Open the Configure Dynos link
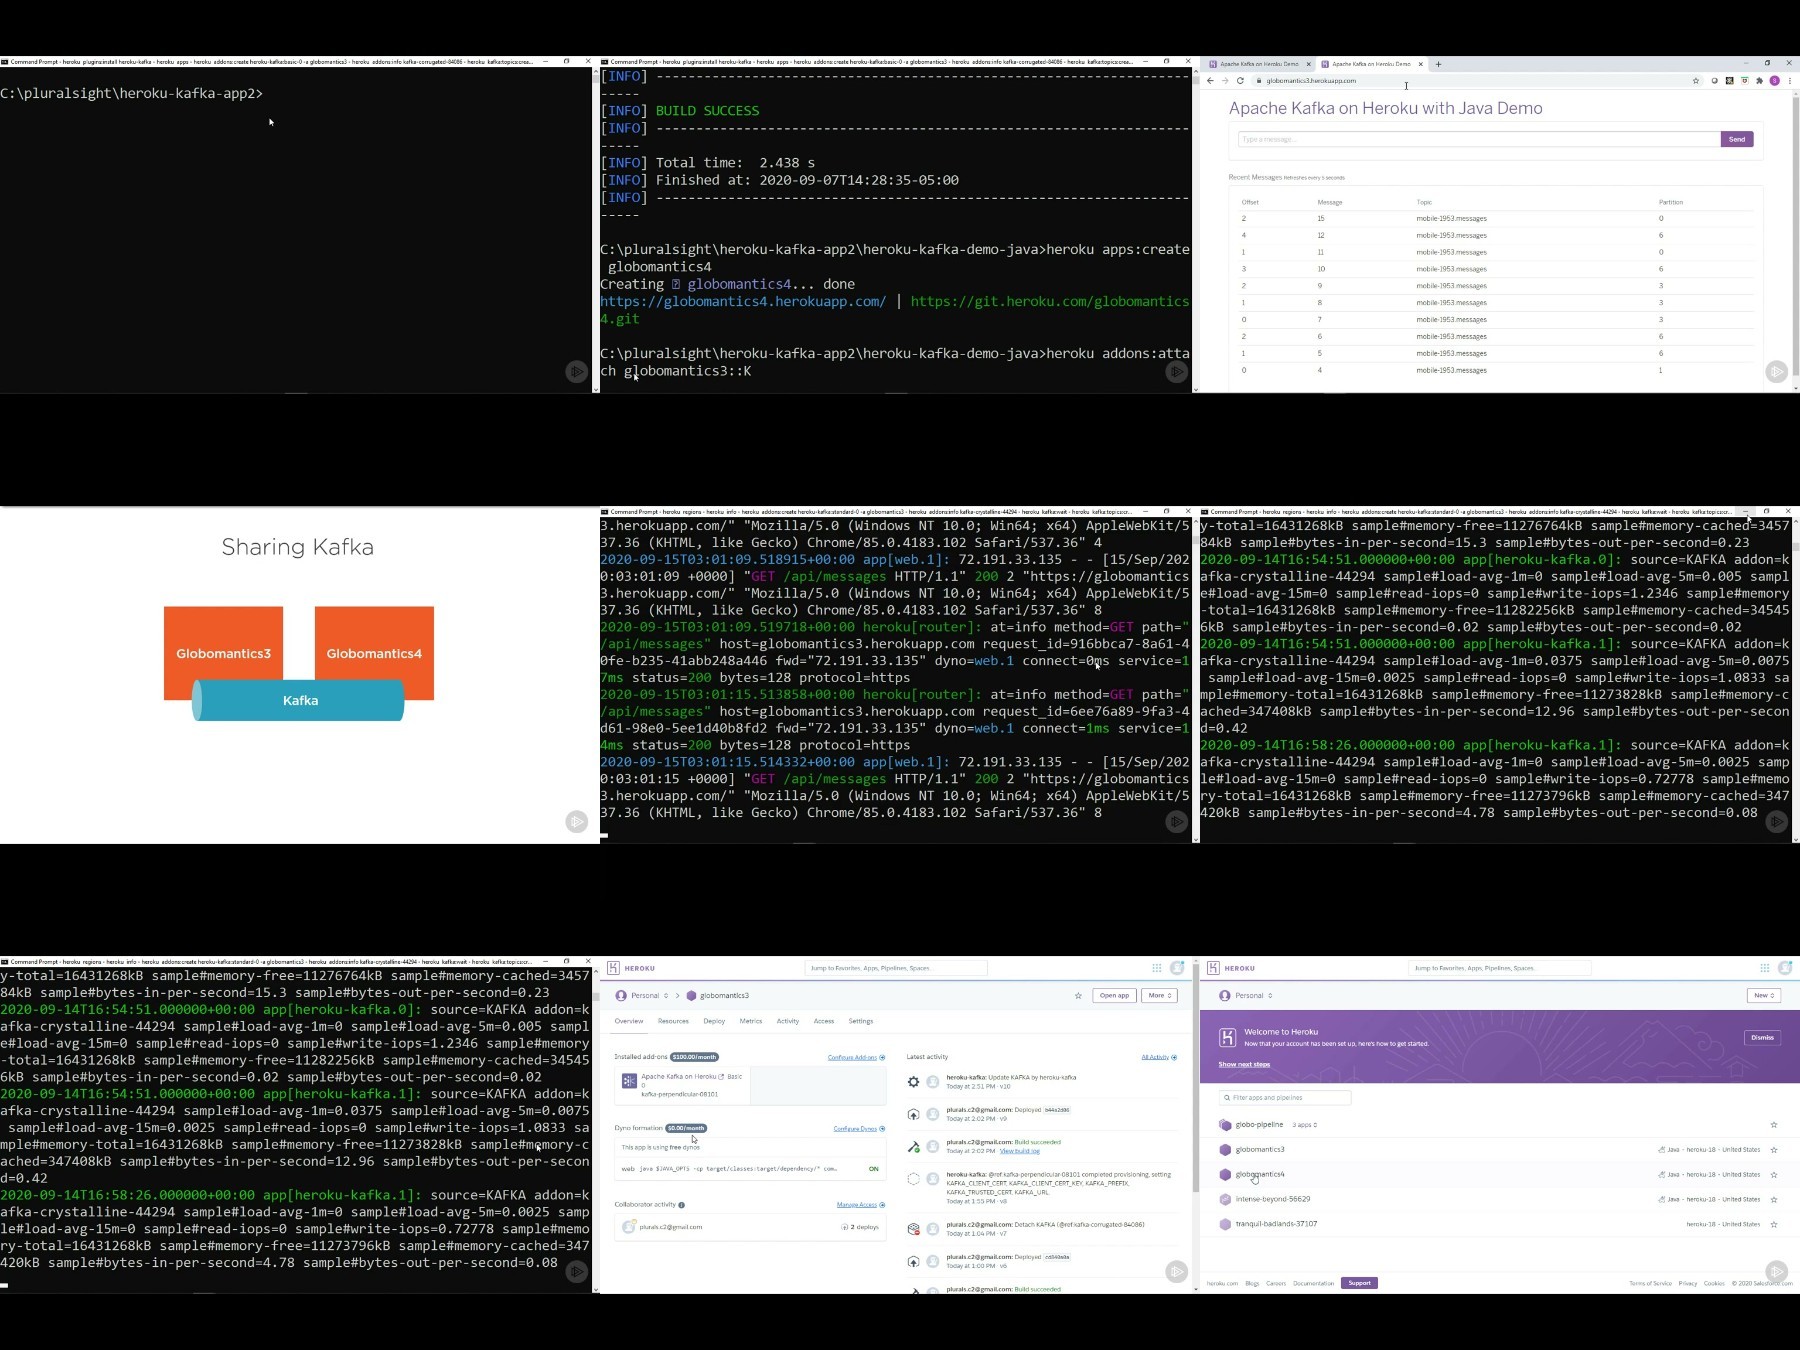Viewport: 1800px width, 1350px height. (859, 1129)
